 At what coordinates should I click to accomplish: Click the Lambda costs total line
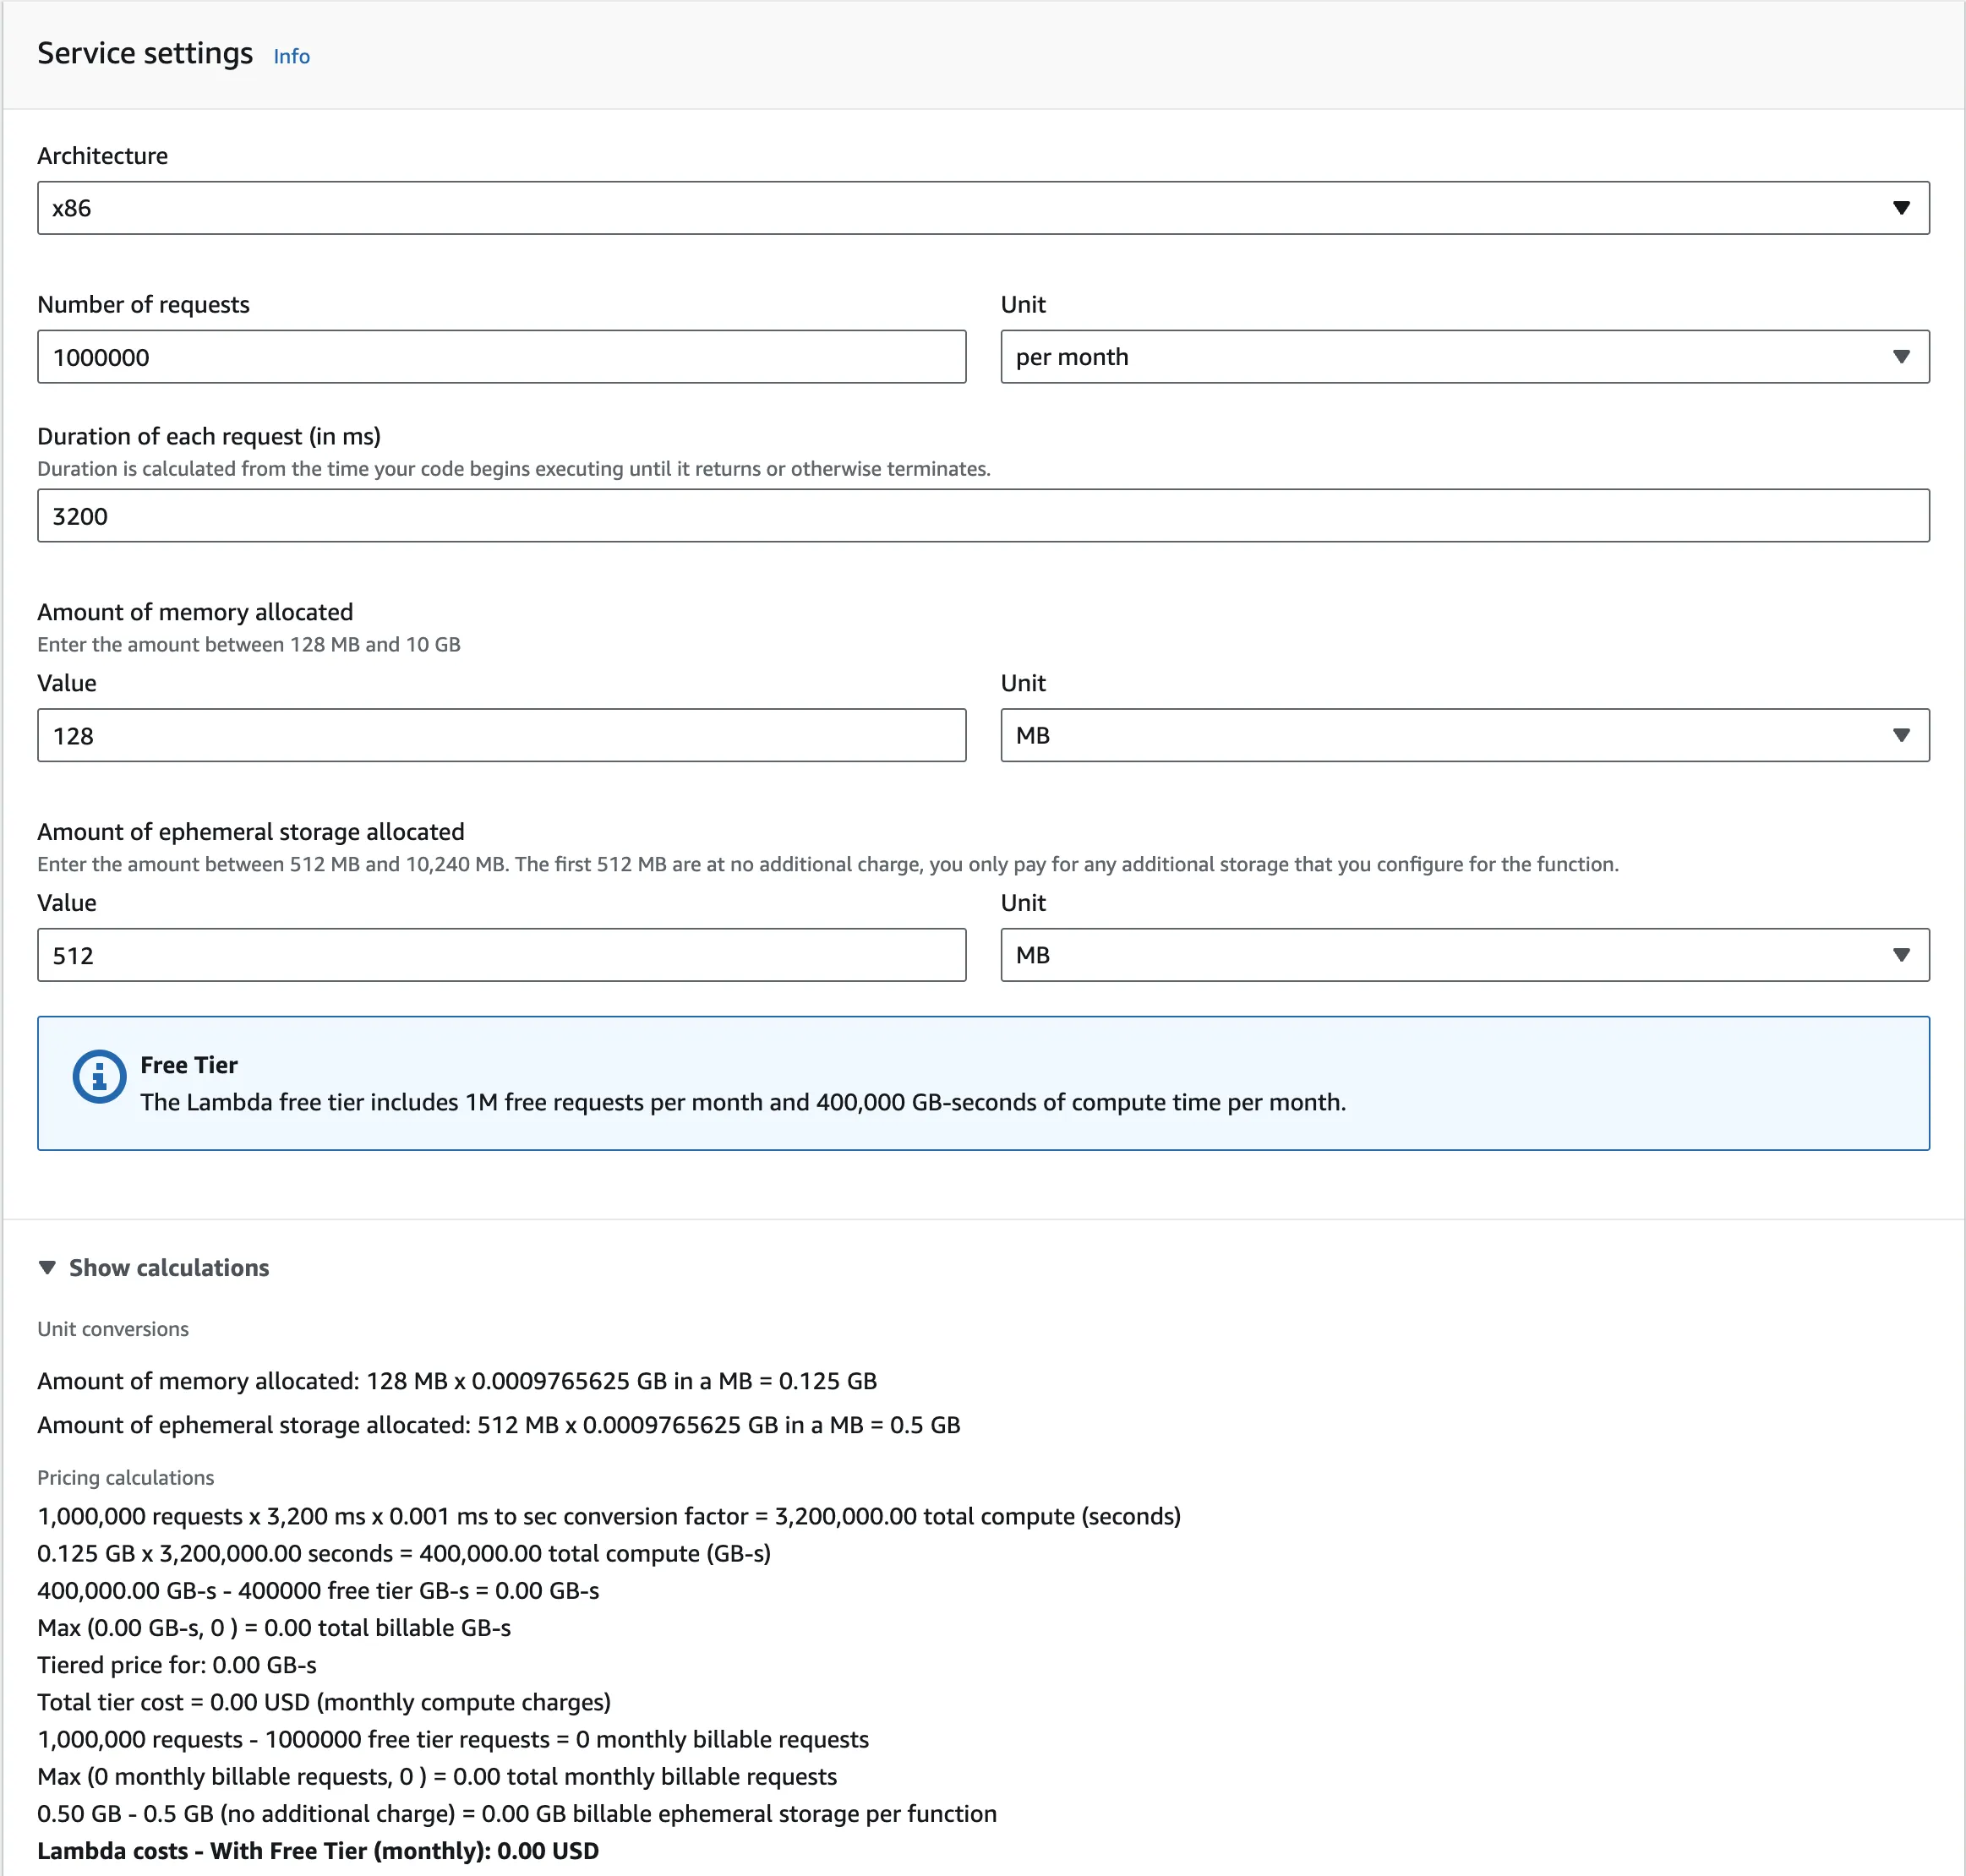[317, 1851]
